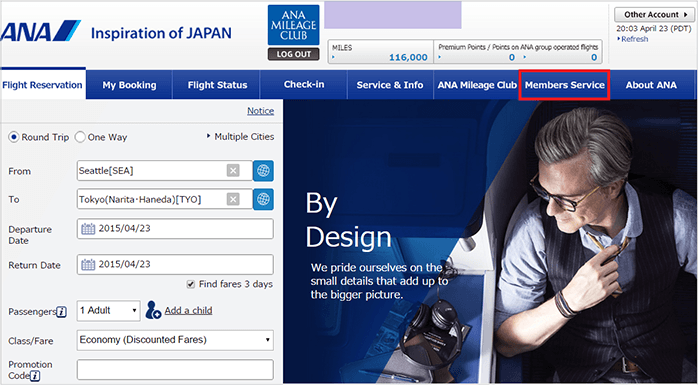Image resolution: width=700 pixels, height=387 pixels.
Task: Click the Inspiration of JAPAN tagline
Action: click(x=161, y=33)
